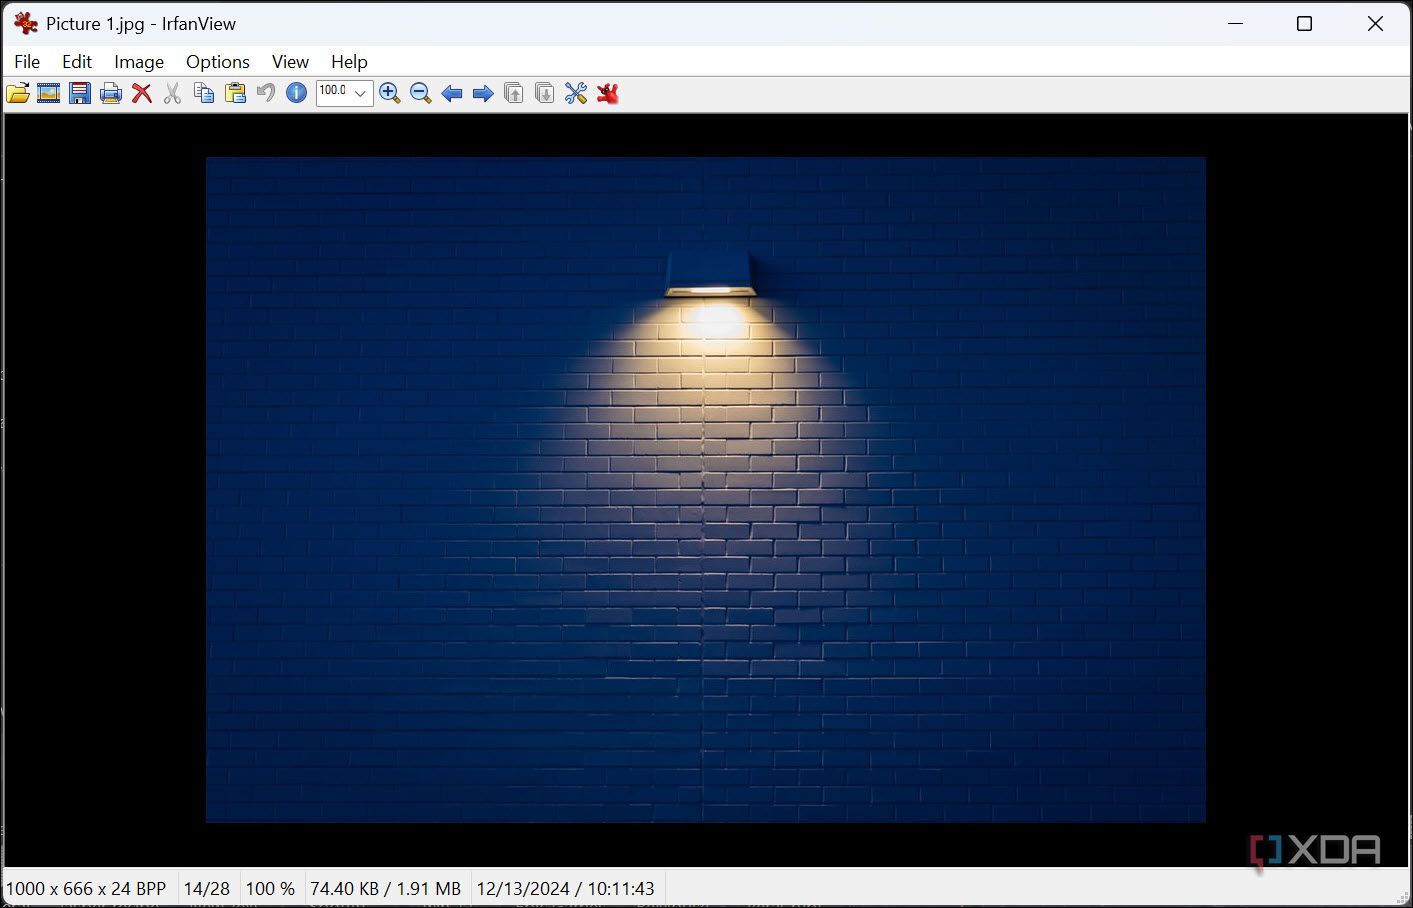Start the slideshow from the toolbar
The image size is (1413, 908).
tap(49, 94)
